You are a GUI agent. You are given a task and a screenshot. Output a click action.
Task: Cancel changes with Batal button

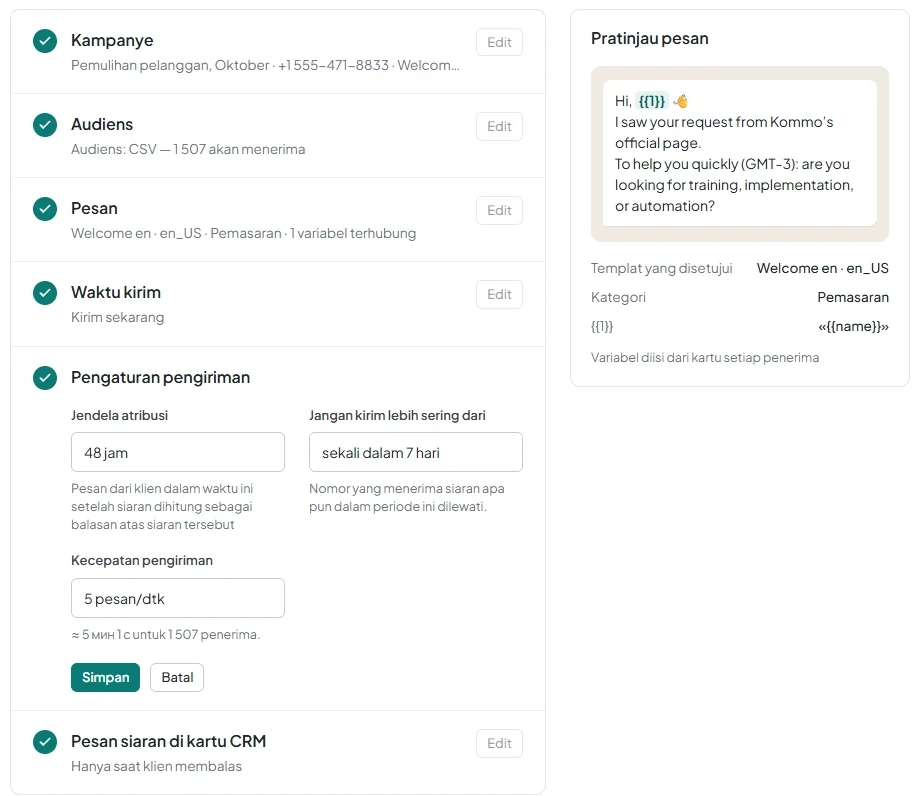point(177,678)
